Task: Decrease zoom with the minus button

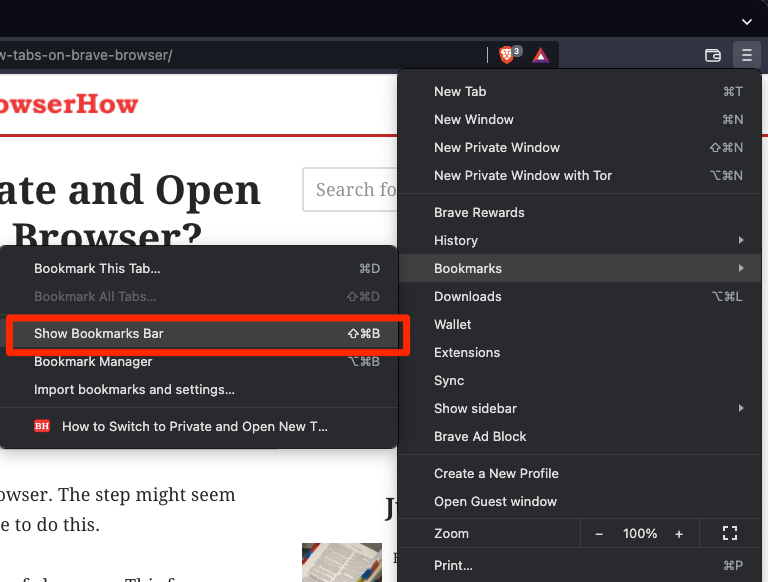Action: point(599,534)
